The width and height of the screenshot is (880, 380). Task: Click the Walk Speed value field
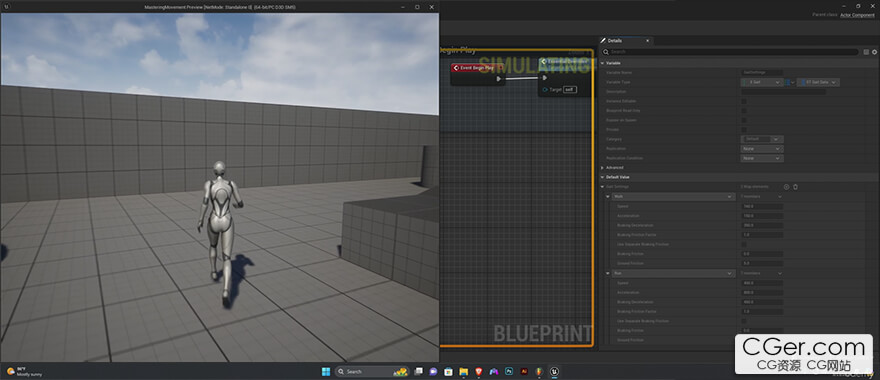[762, 206]
